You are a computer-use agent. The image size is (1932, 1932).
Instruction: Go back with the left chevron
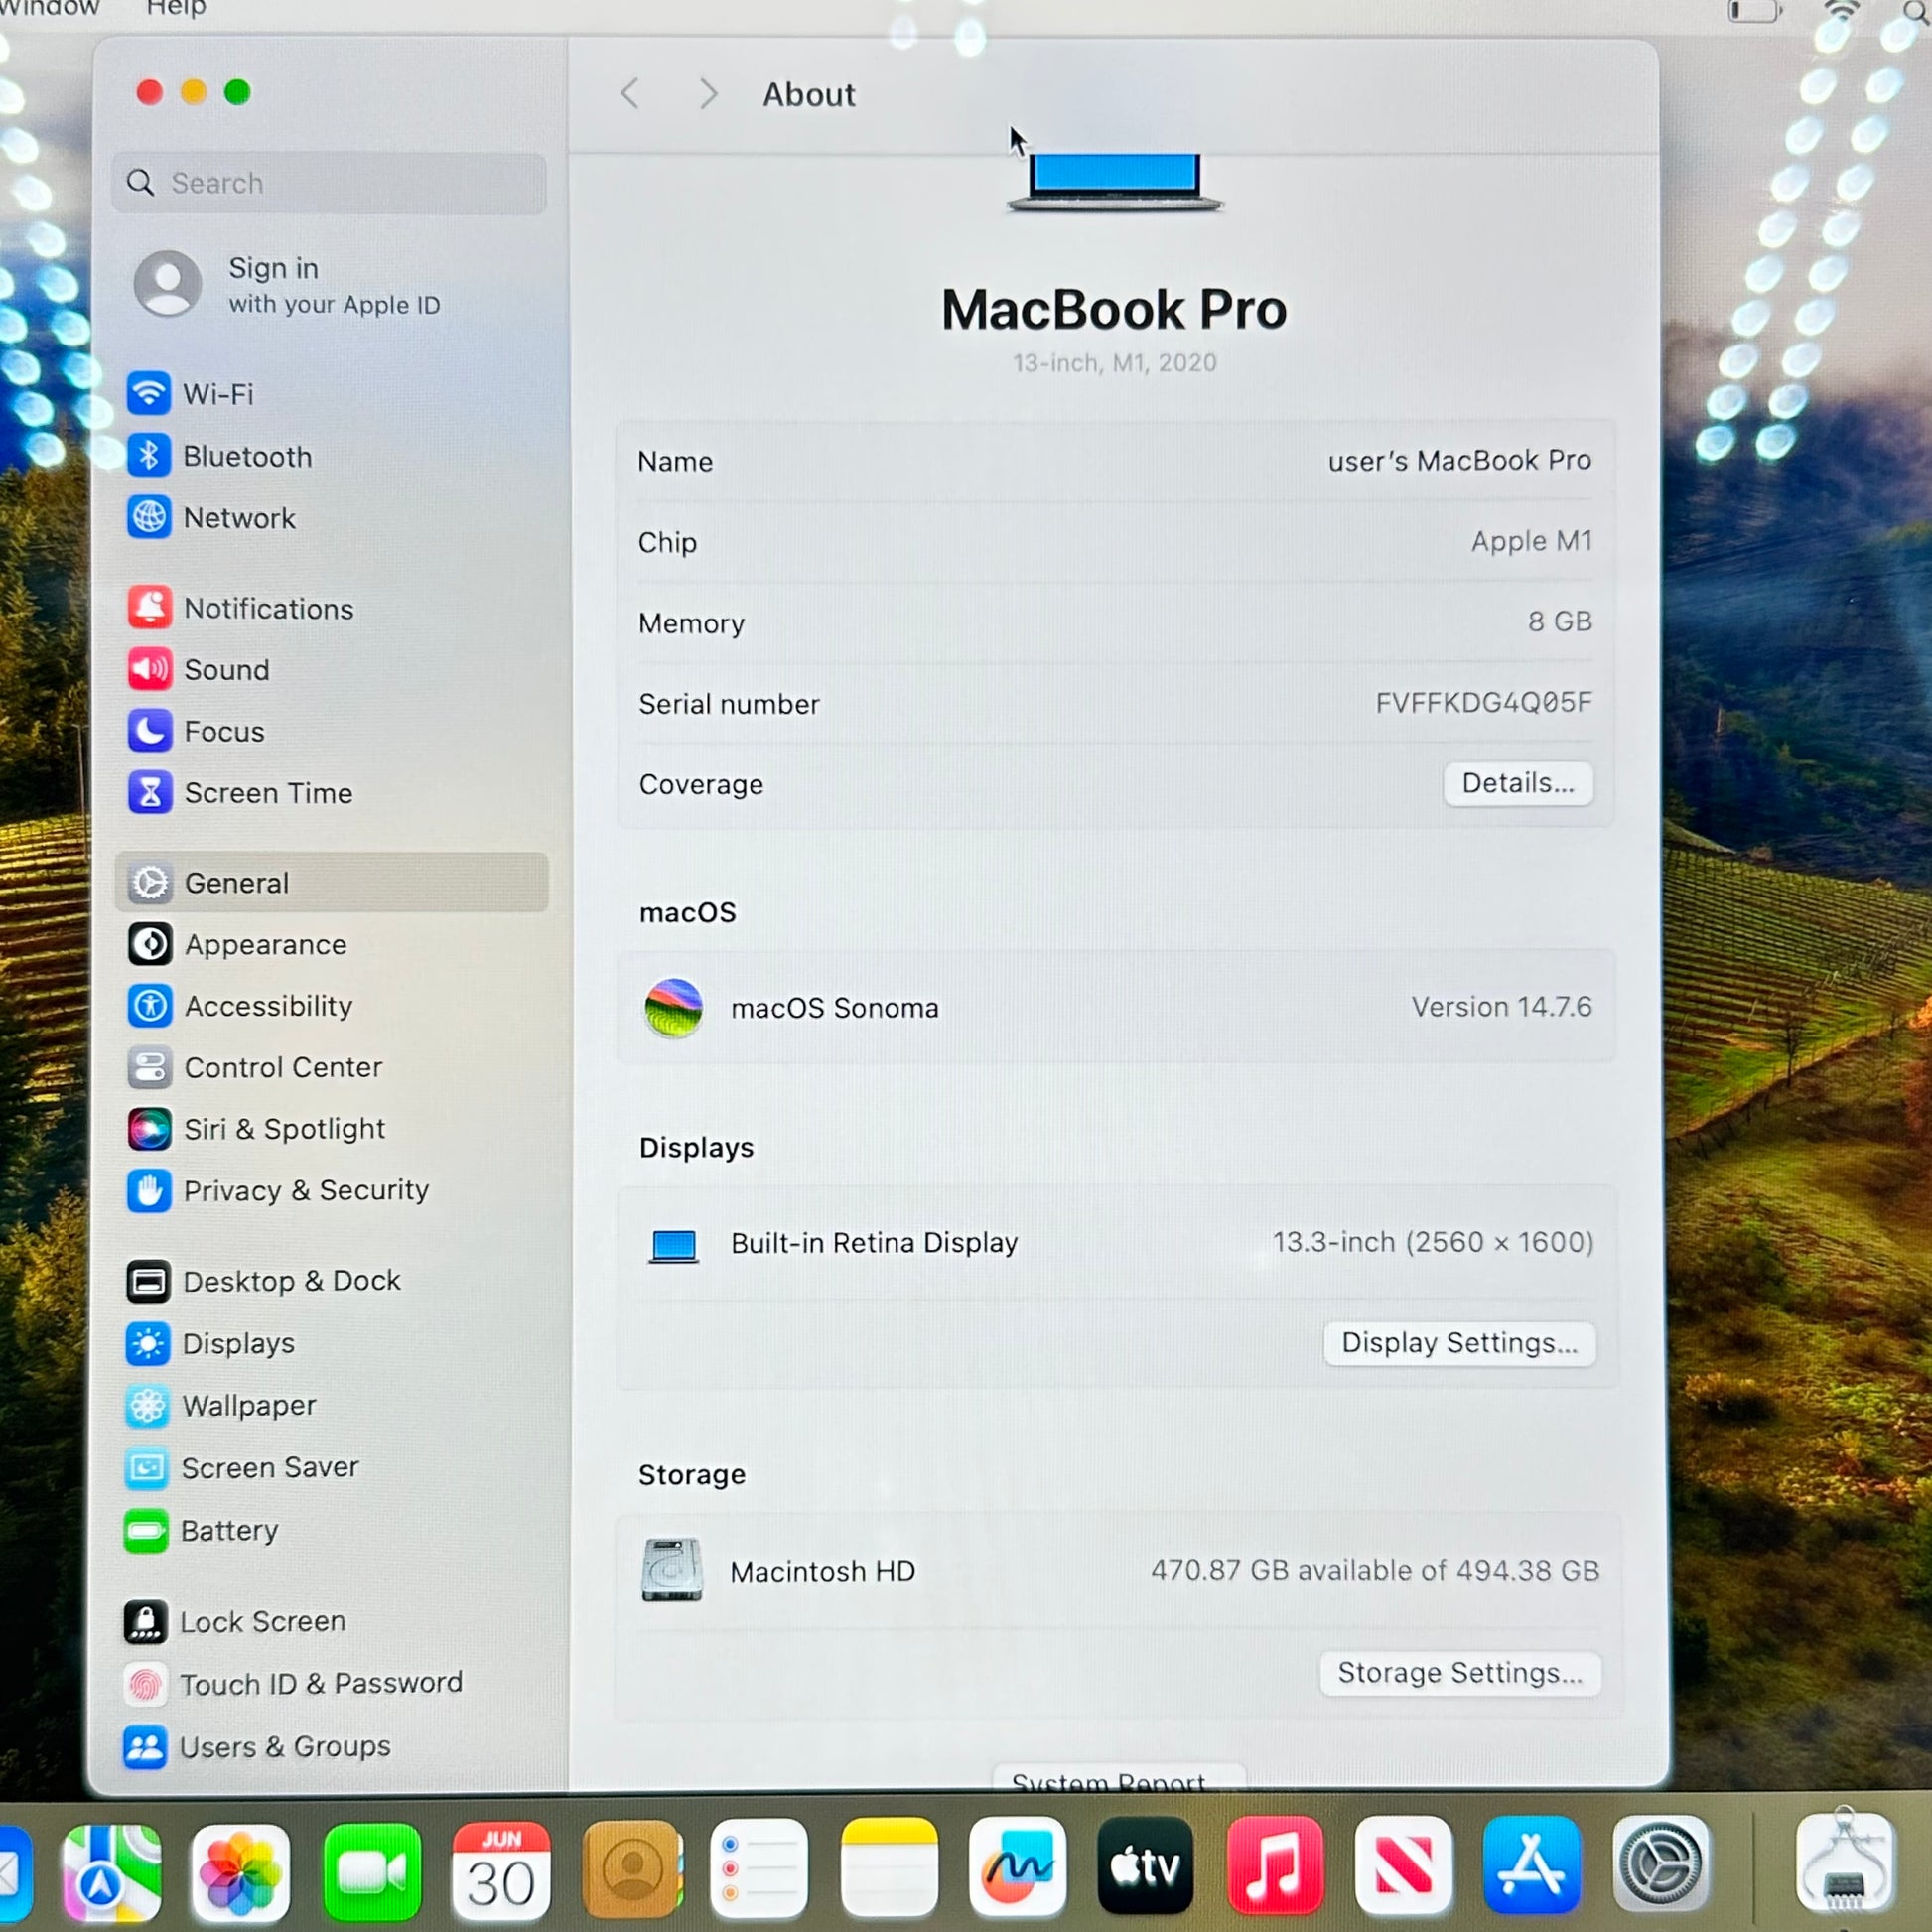pyautogui.click(x=630, y=94)
